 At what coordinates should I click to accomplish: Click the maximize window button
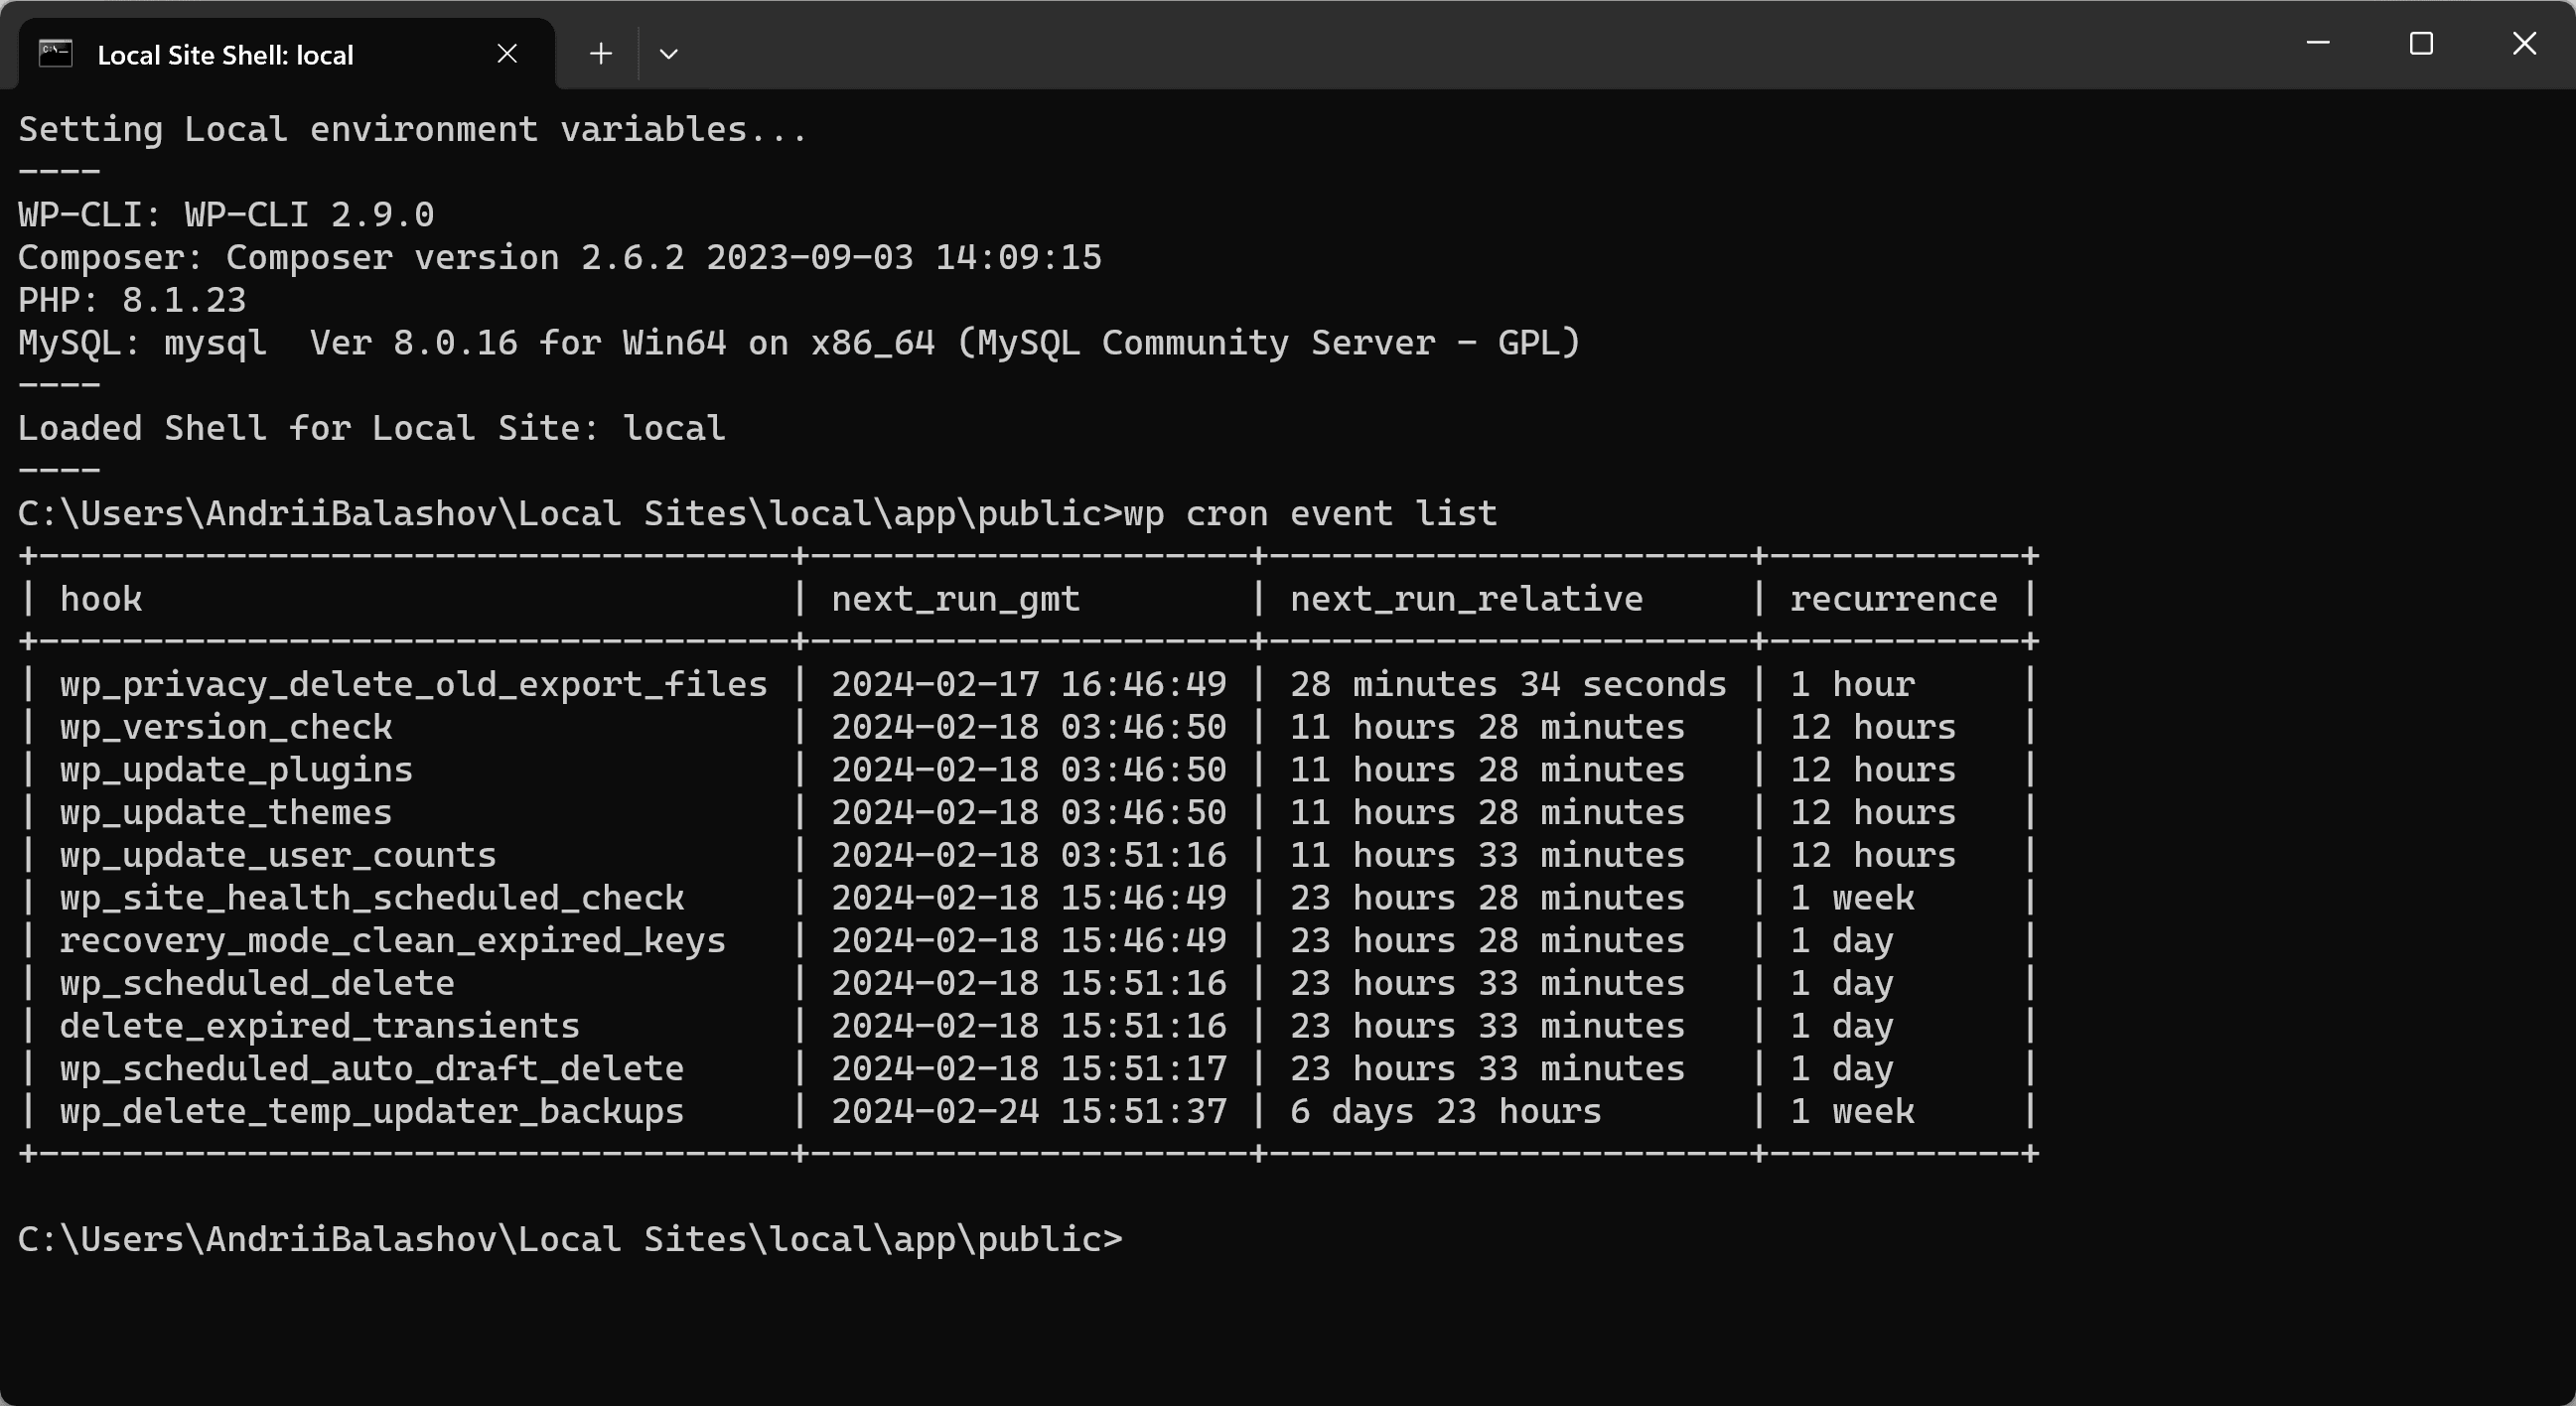2418,49
